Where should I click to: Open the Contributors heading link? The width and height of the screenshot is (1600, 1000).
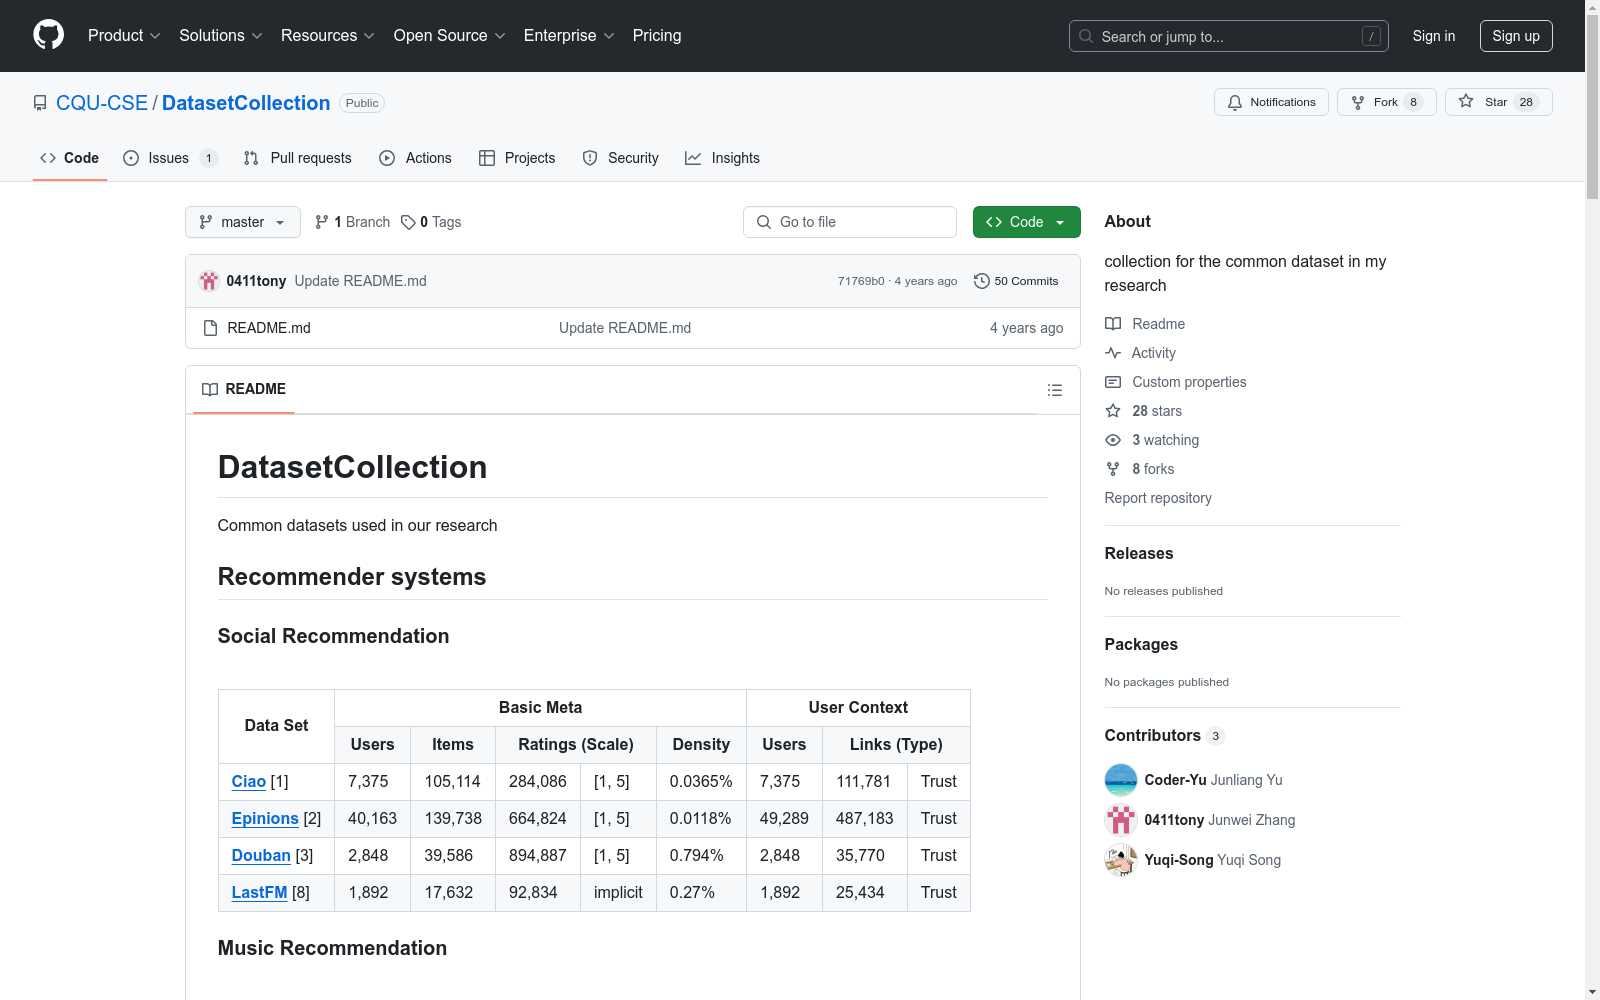click(x=1164, y=735)
